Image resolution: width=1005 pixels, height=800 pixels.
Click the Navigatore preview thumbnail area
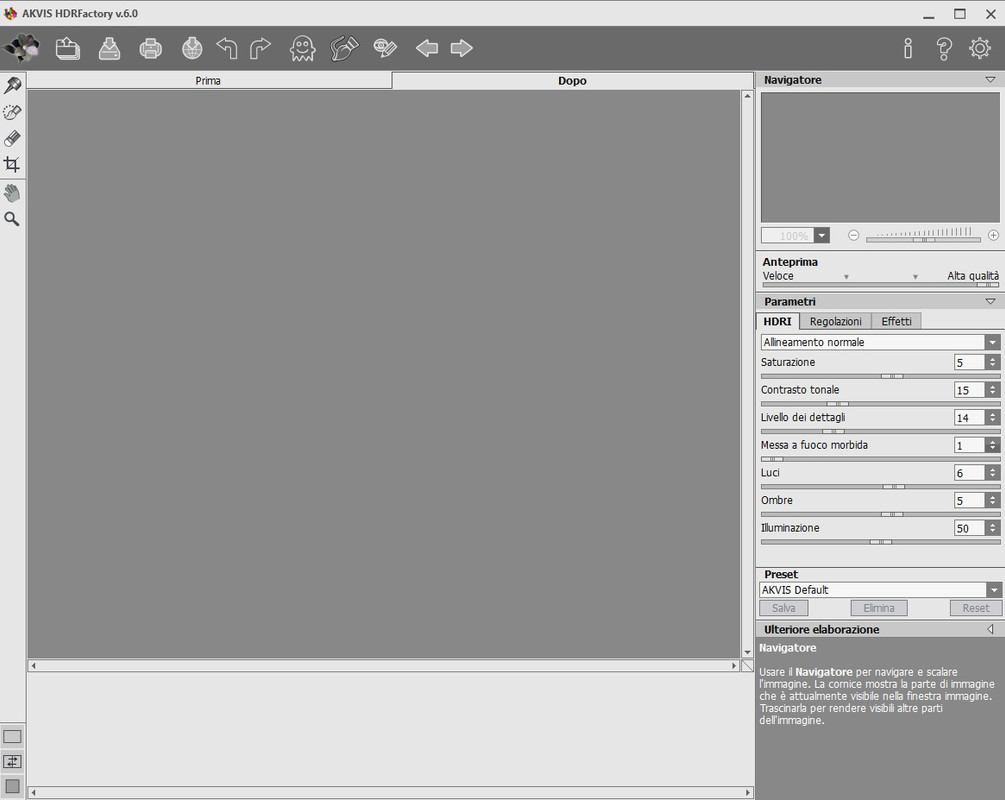[880, 158]
